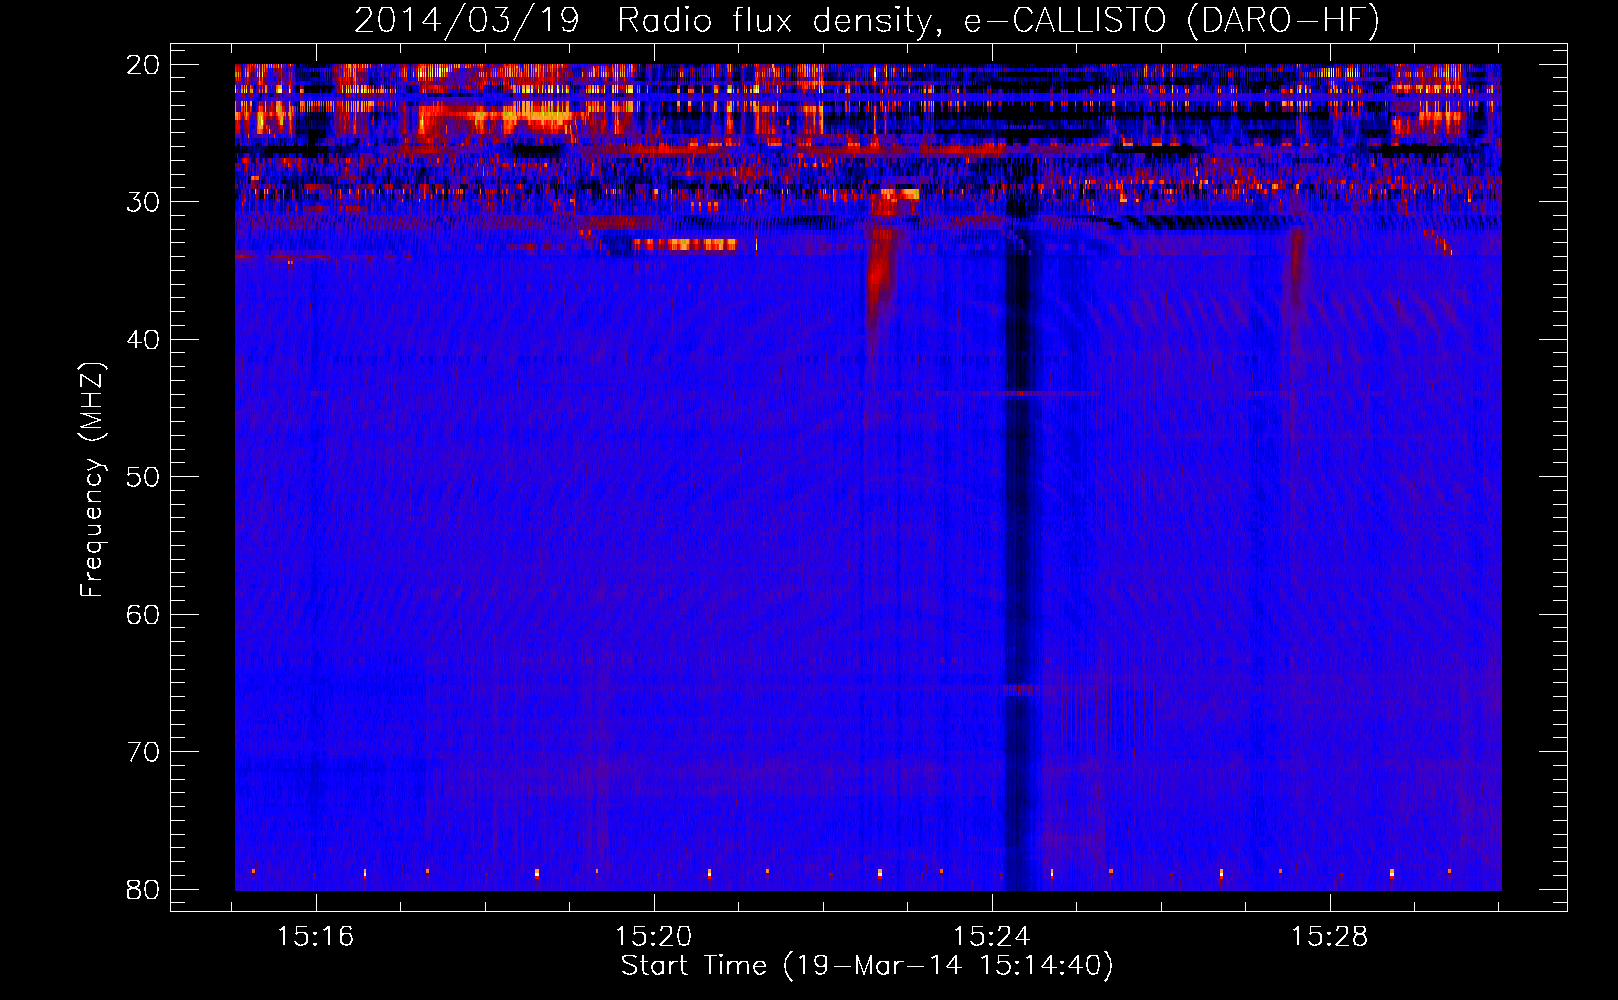The width and height of the screenshot is (1618, 1000).
Task: Click the 40 MHz frequency tick label
Action: pyautogui.click(x=144, y=340)
